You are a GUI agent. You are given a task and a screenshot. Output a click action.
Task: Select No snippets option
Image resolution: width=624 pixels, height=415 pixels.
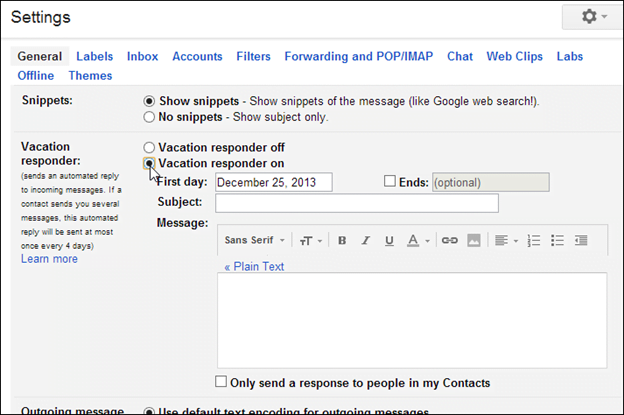149,117
